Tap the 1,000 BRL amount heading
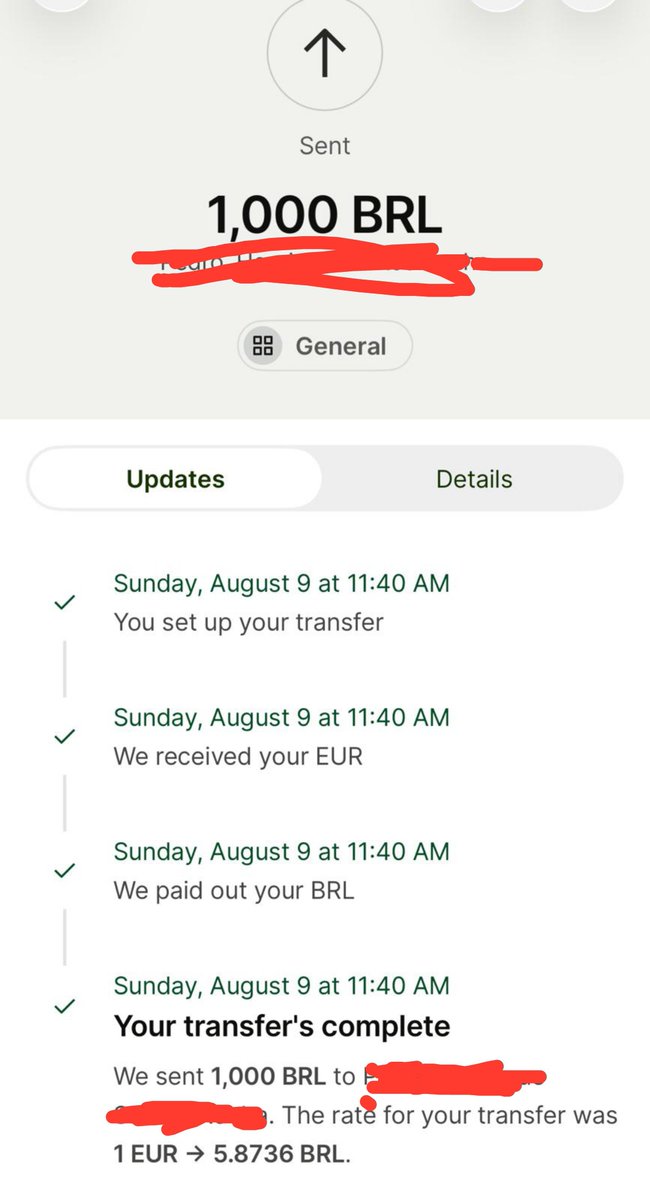Screen dimensions: 650x1200 click(324, 214)
